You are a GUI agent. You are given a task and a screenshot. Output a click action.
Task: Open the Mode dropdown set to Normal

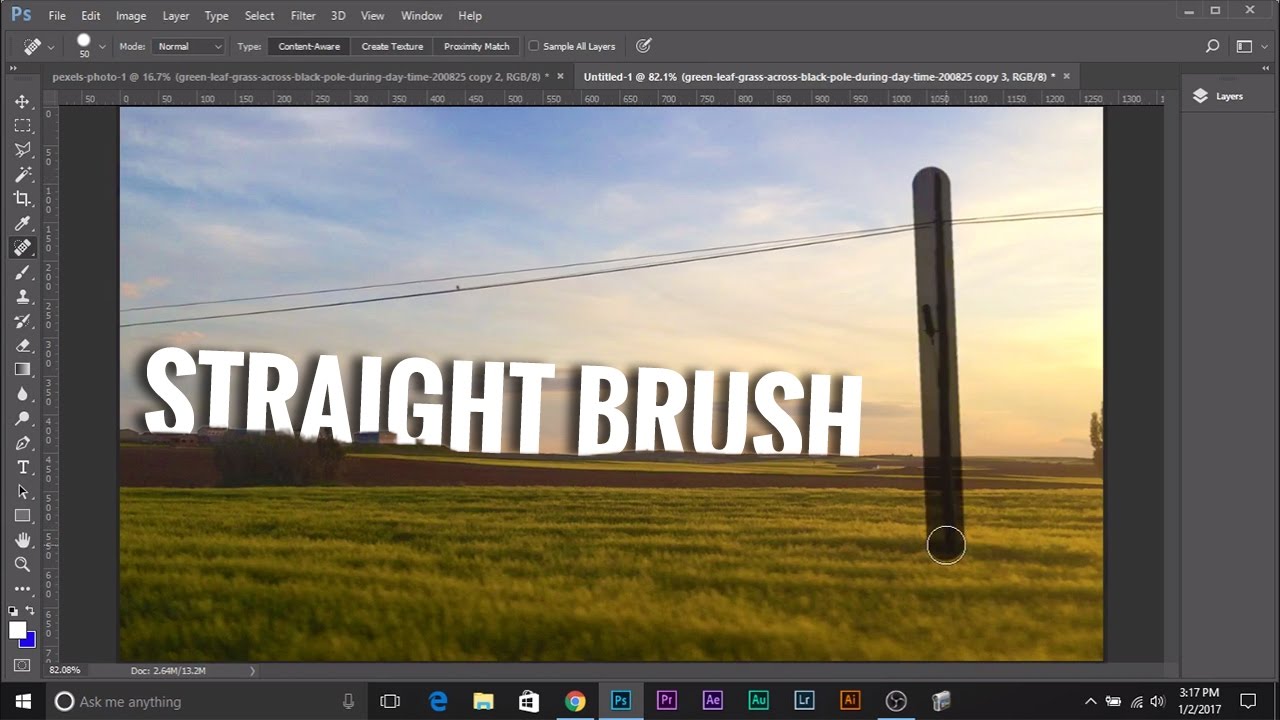point(188,46)
